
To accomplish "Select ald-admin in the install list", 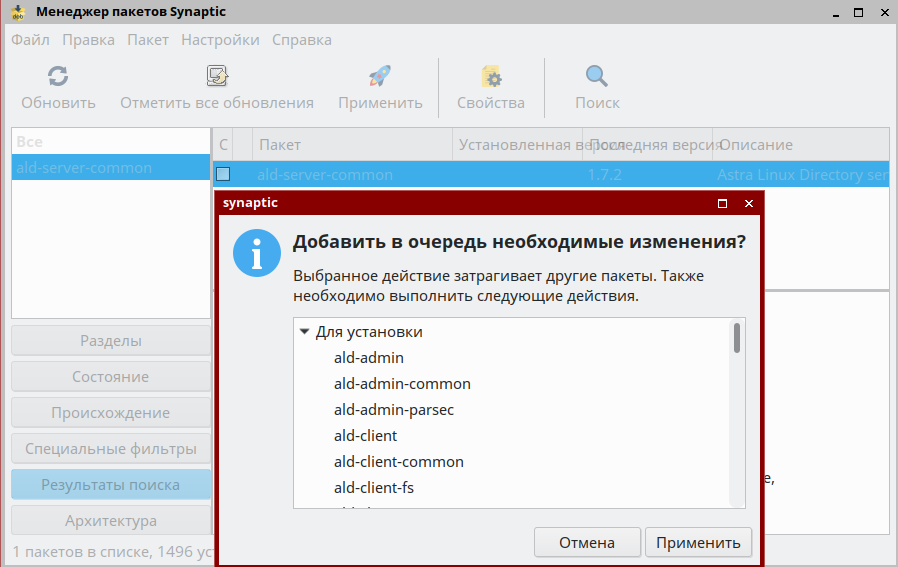I will (369, 358).
